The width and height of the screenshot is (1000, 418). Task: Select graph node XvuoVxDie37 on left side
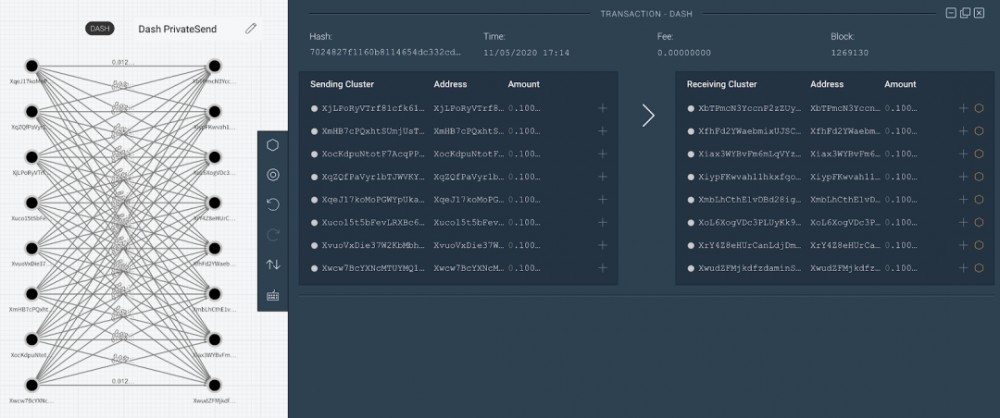pyautogui.click(x=31, y=248)
